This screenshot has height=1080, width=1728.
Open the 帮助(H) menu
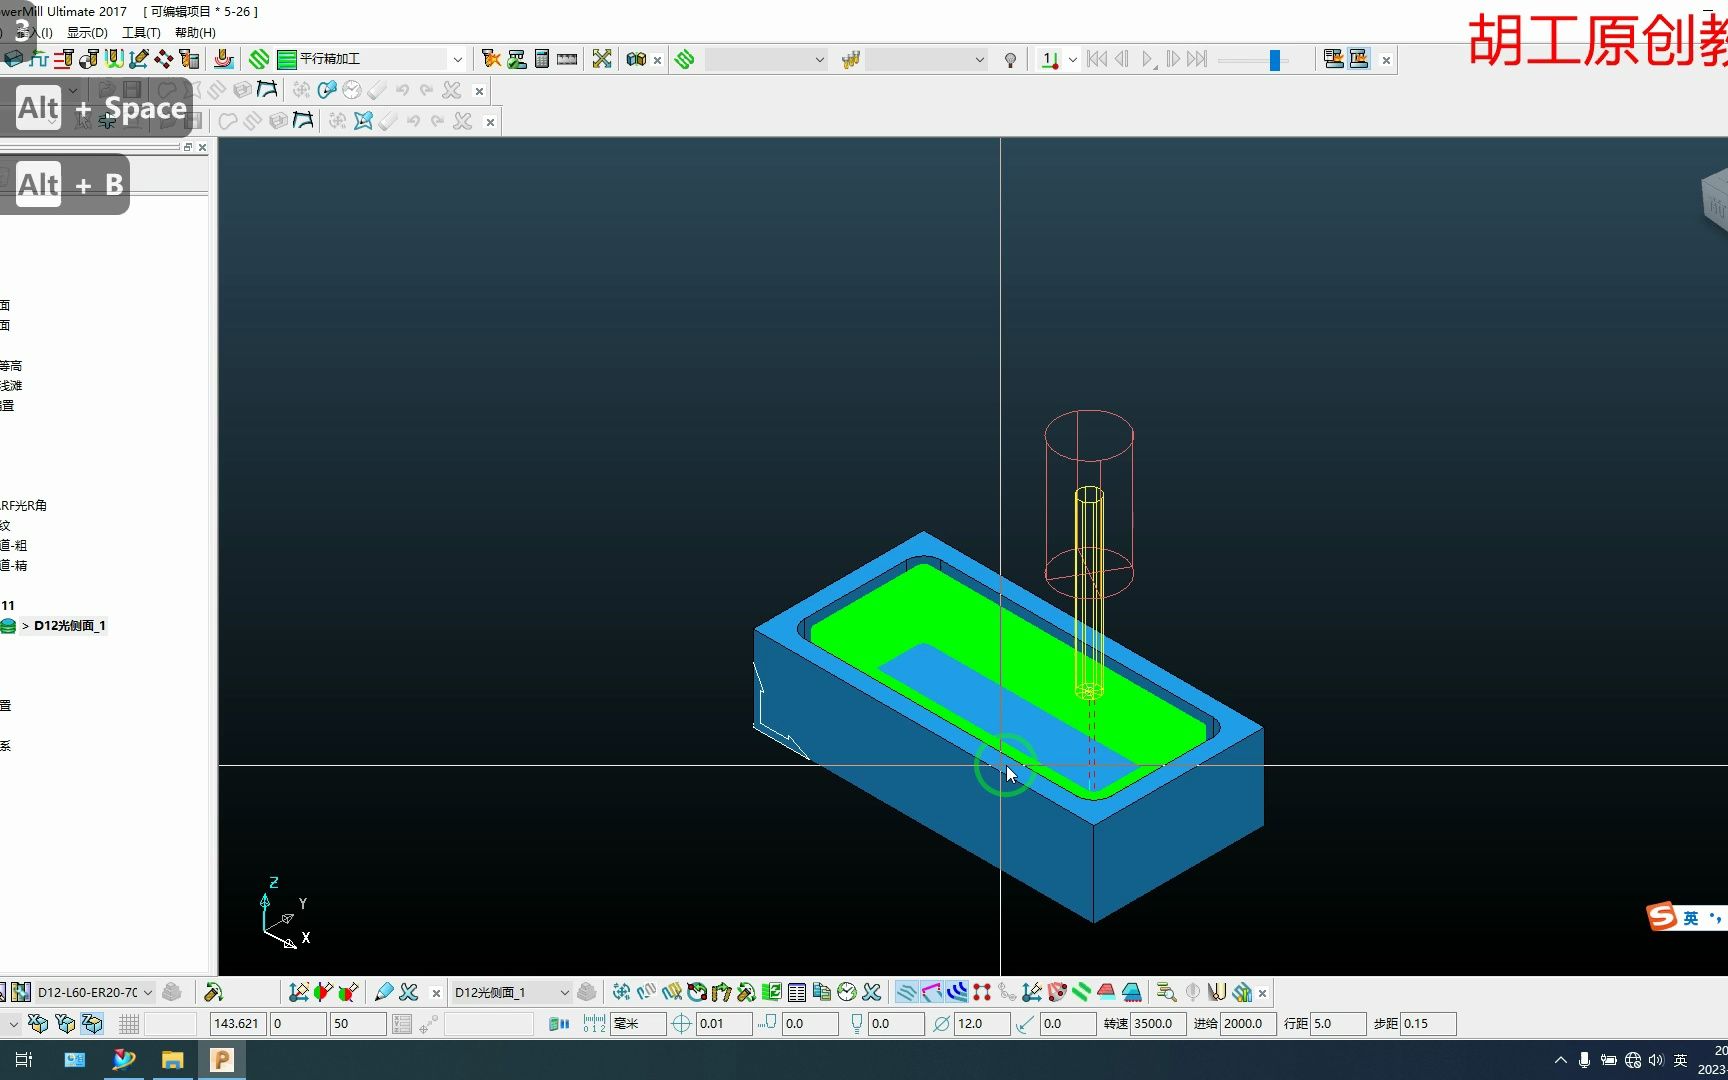(195, 32)
